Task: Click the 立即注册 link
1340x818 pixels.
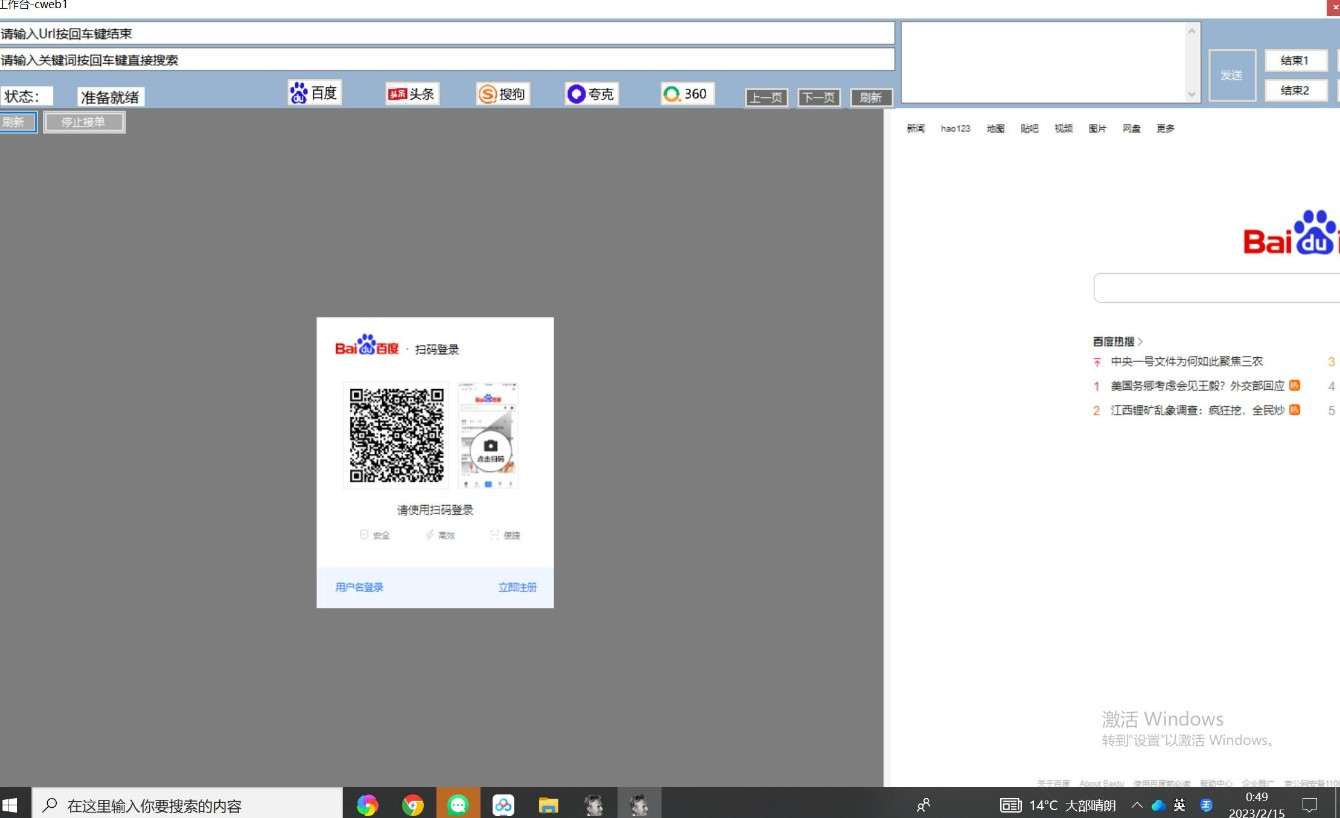Action: point(517,587)
